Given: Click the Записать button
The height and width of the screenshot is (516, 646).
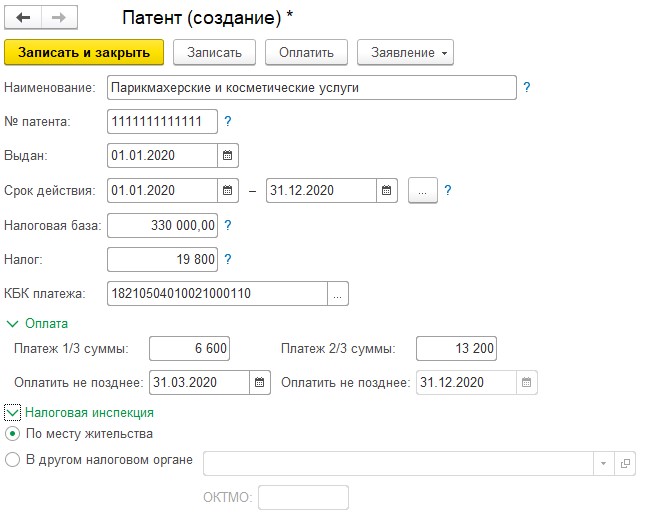Looking at the screenshot, I should (x=215, y=52).
